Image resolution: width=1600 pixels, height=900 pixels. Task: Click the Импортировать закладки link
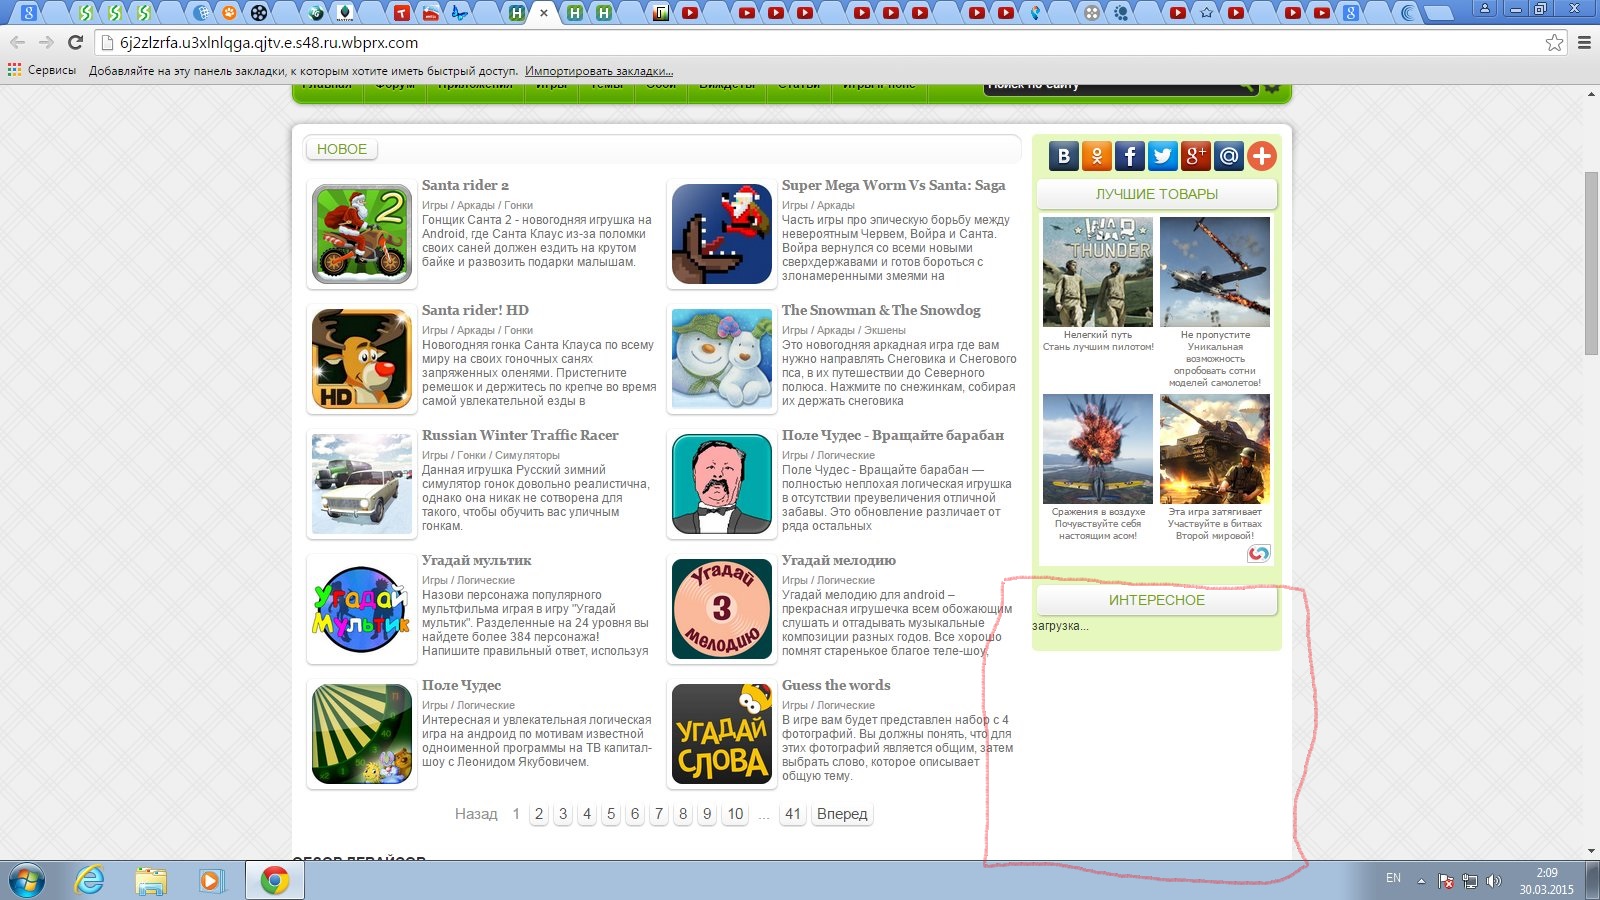(599, 71)
